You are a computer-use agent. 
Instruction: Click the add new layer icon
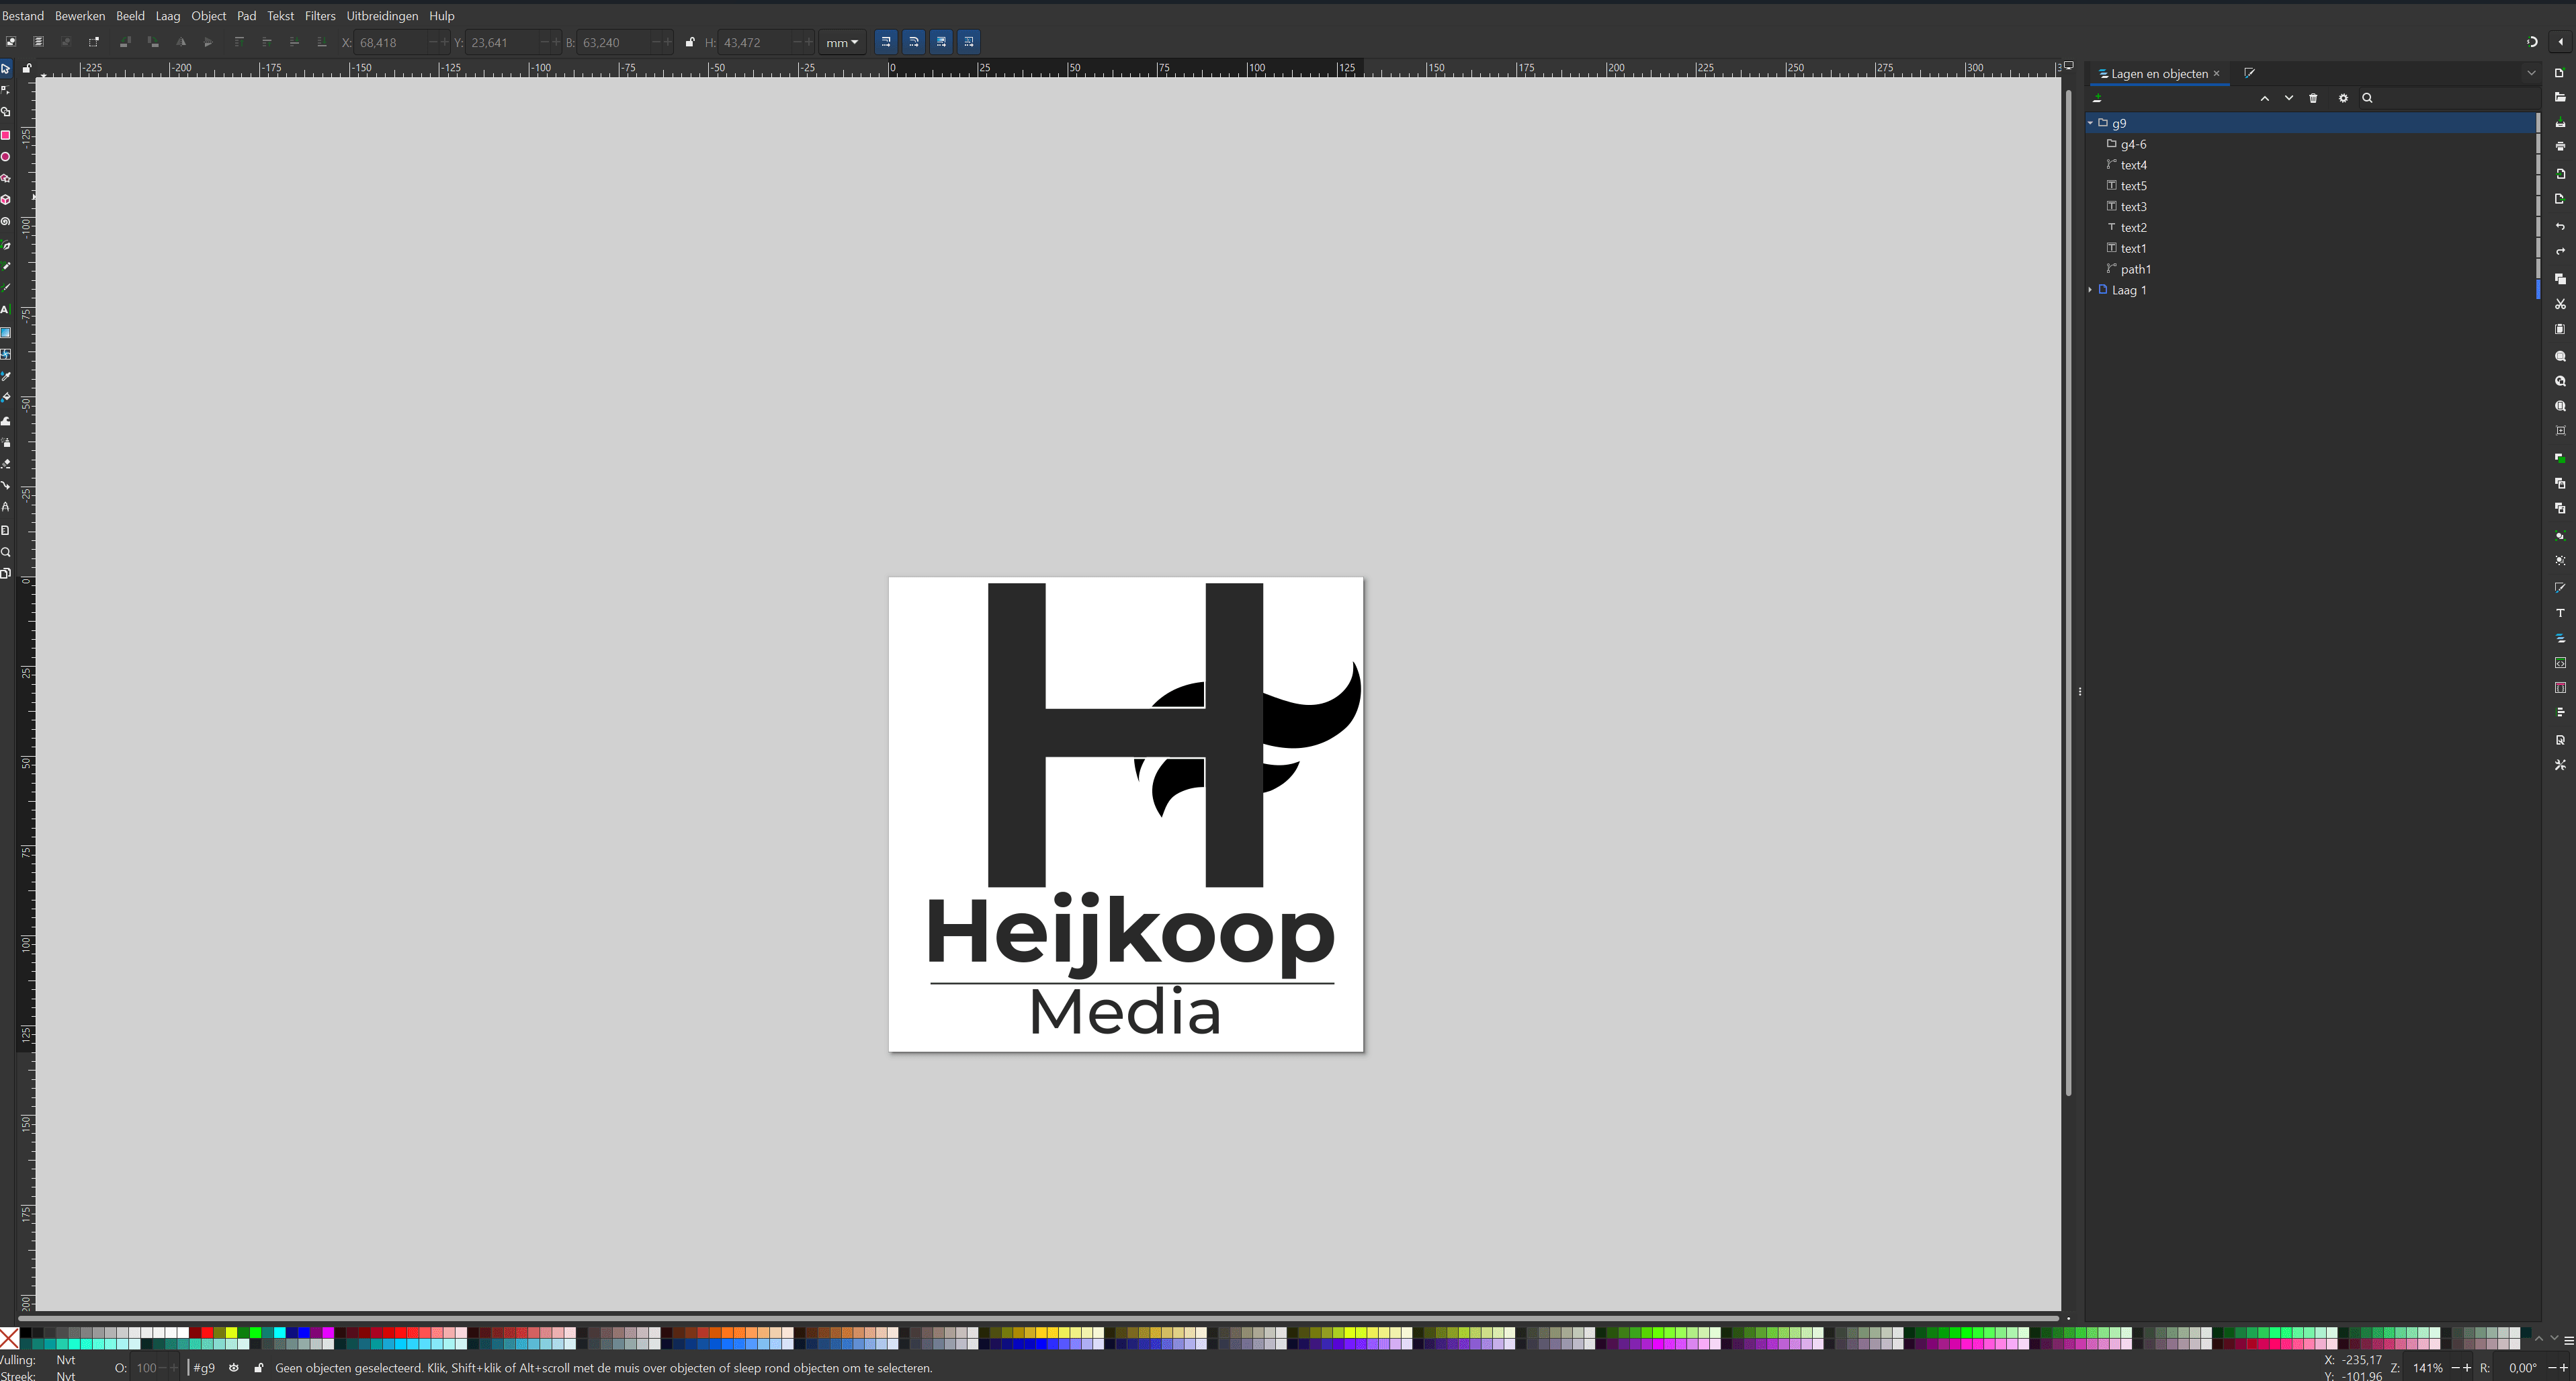coord(2098,98)
